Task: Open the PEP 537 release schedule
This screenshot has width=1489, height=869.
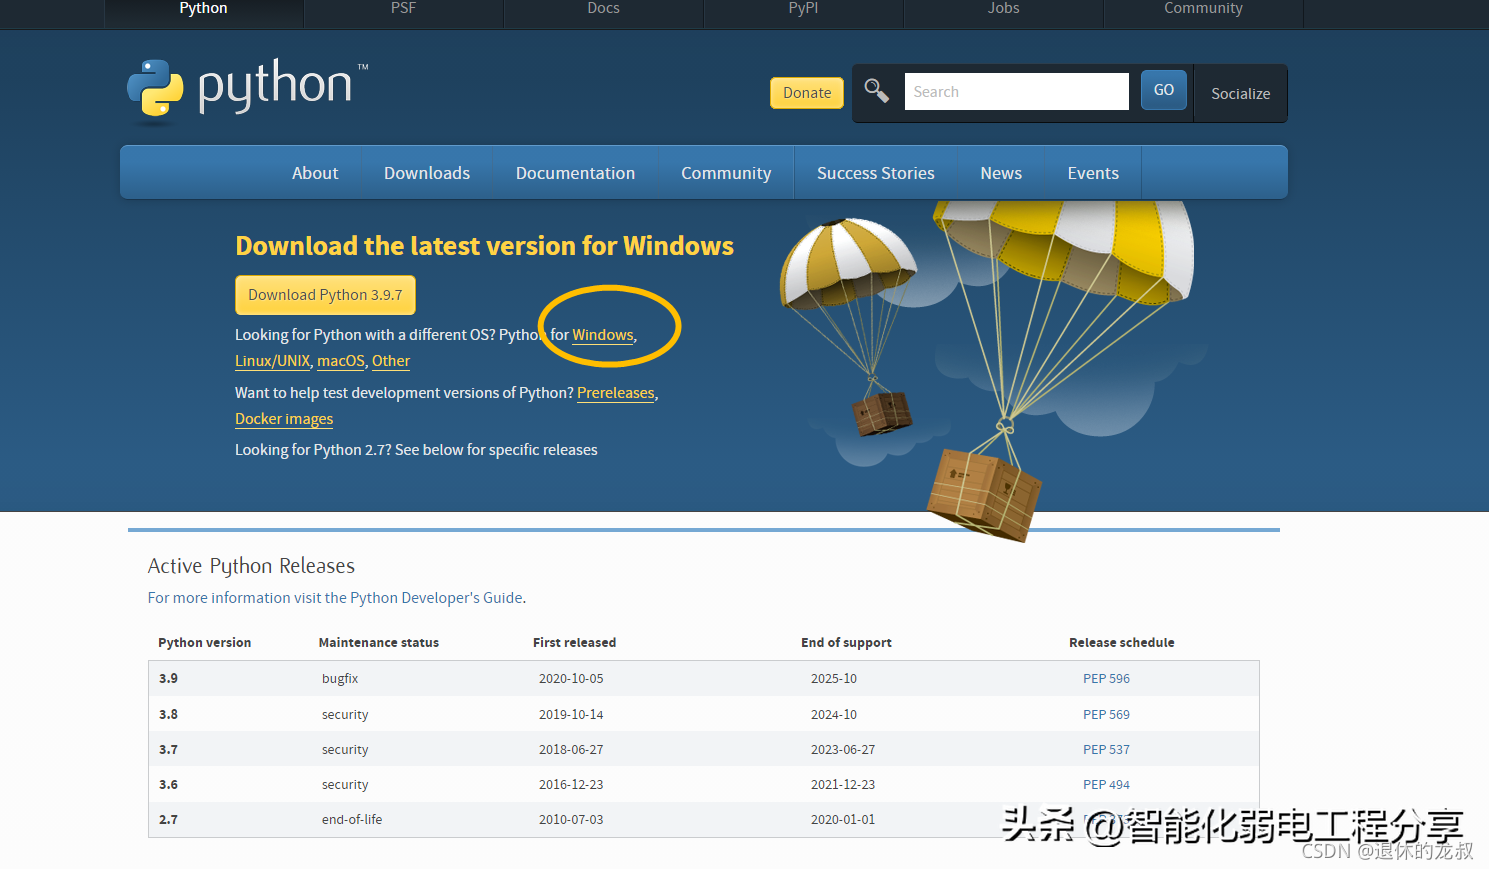Action: point(1106,750)
